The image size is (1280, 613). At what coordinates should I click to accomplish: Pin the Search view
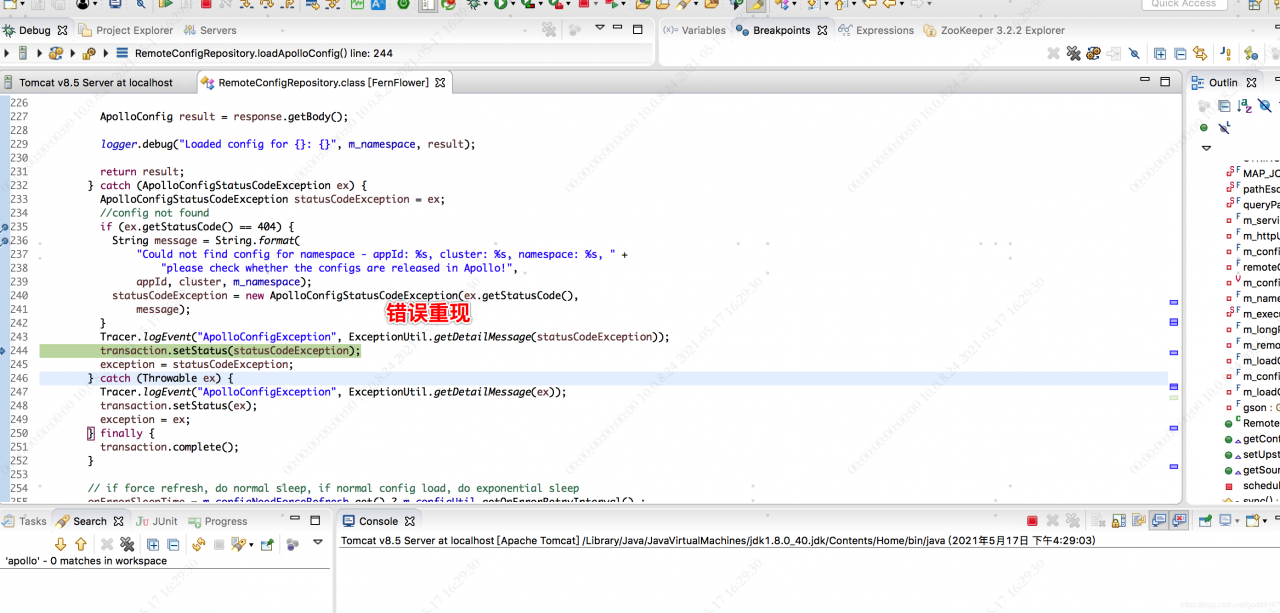point(267,545)
